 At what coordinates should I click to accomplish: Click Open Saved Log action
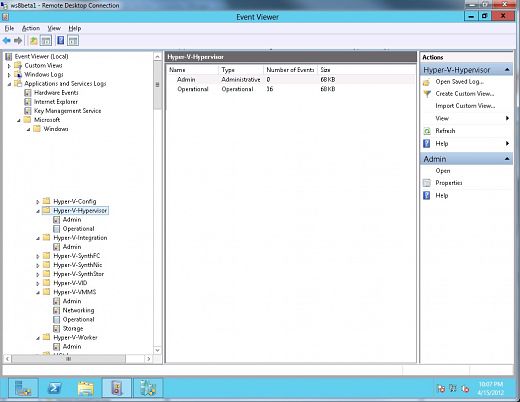tap(459, 82)
